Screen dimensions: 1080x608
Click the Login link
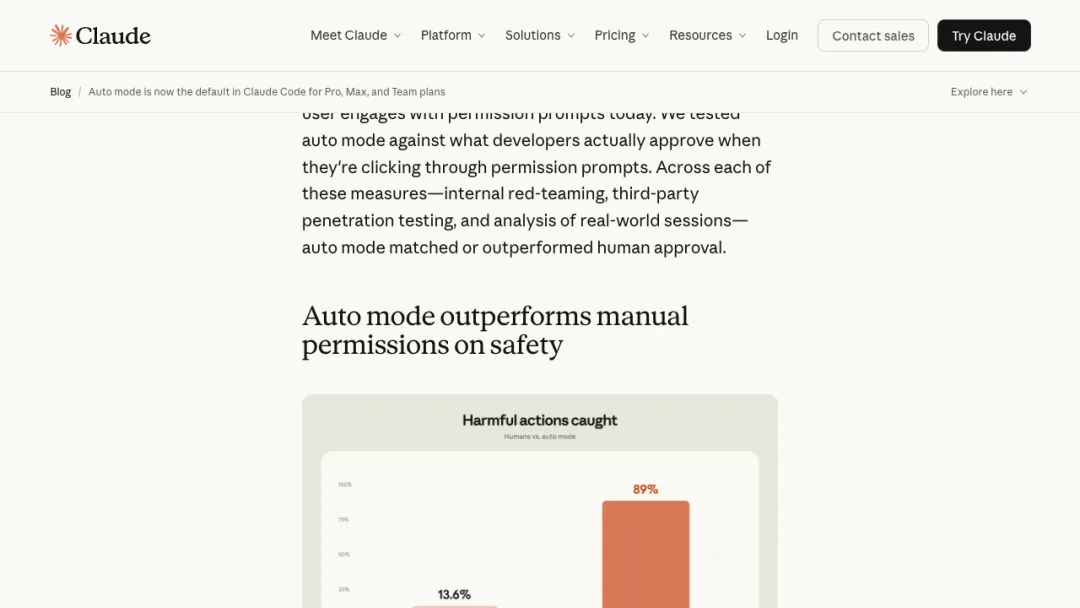coord(782,35)
